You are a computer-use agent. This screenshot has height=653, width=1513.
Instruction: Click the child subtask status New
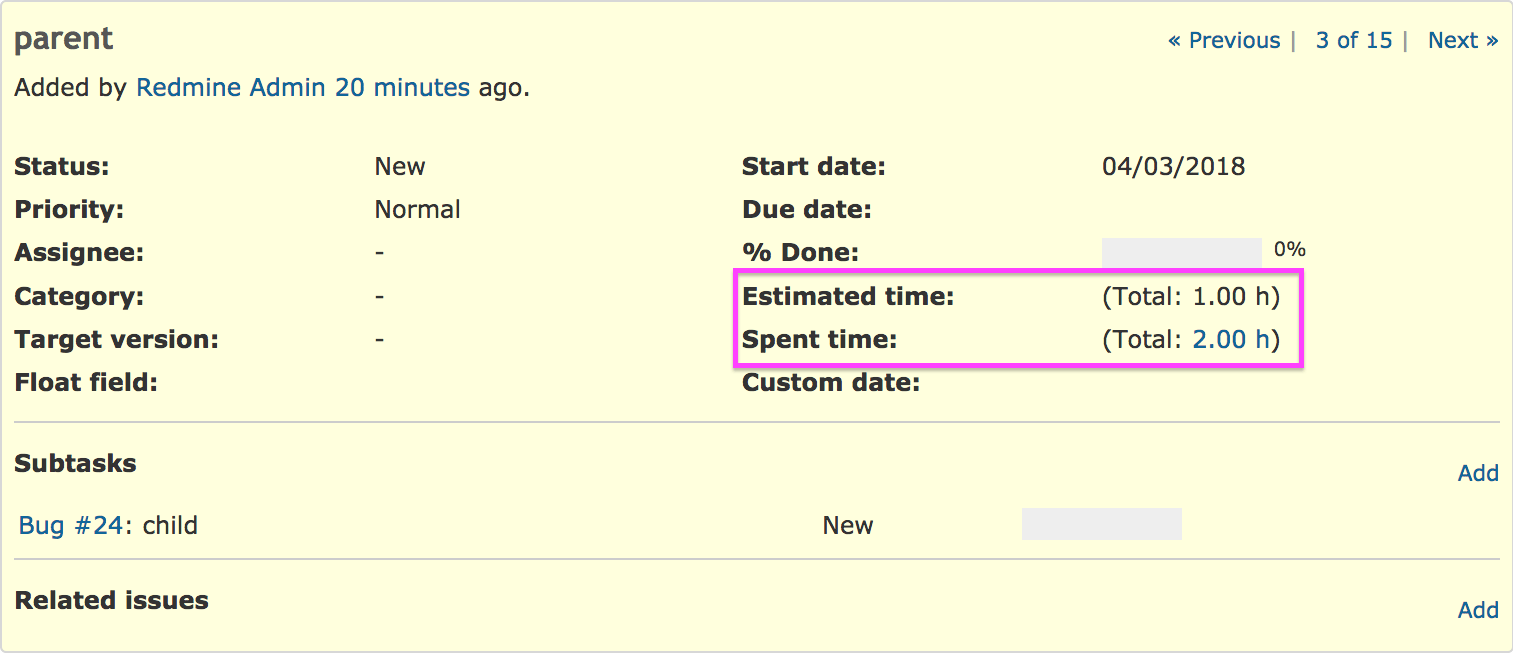pyautogui.click(x=848, y=525)
